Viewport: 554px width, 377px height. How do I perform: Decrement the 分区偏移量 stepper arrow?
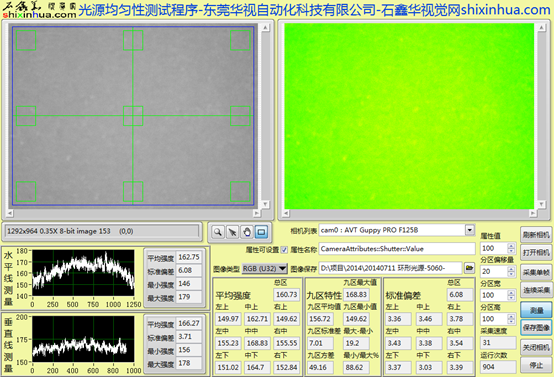coord(511,274)
